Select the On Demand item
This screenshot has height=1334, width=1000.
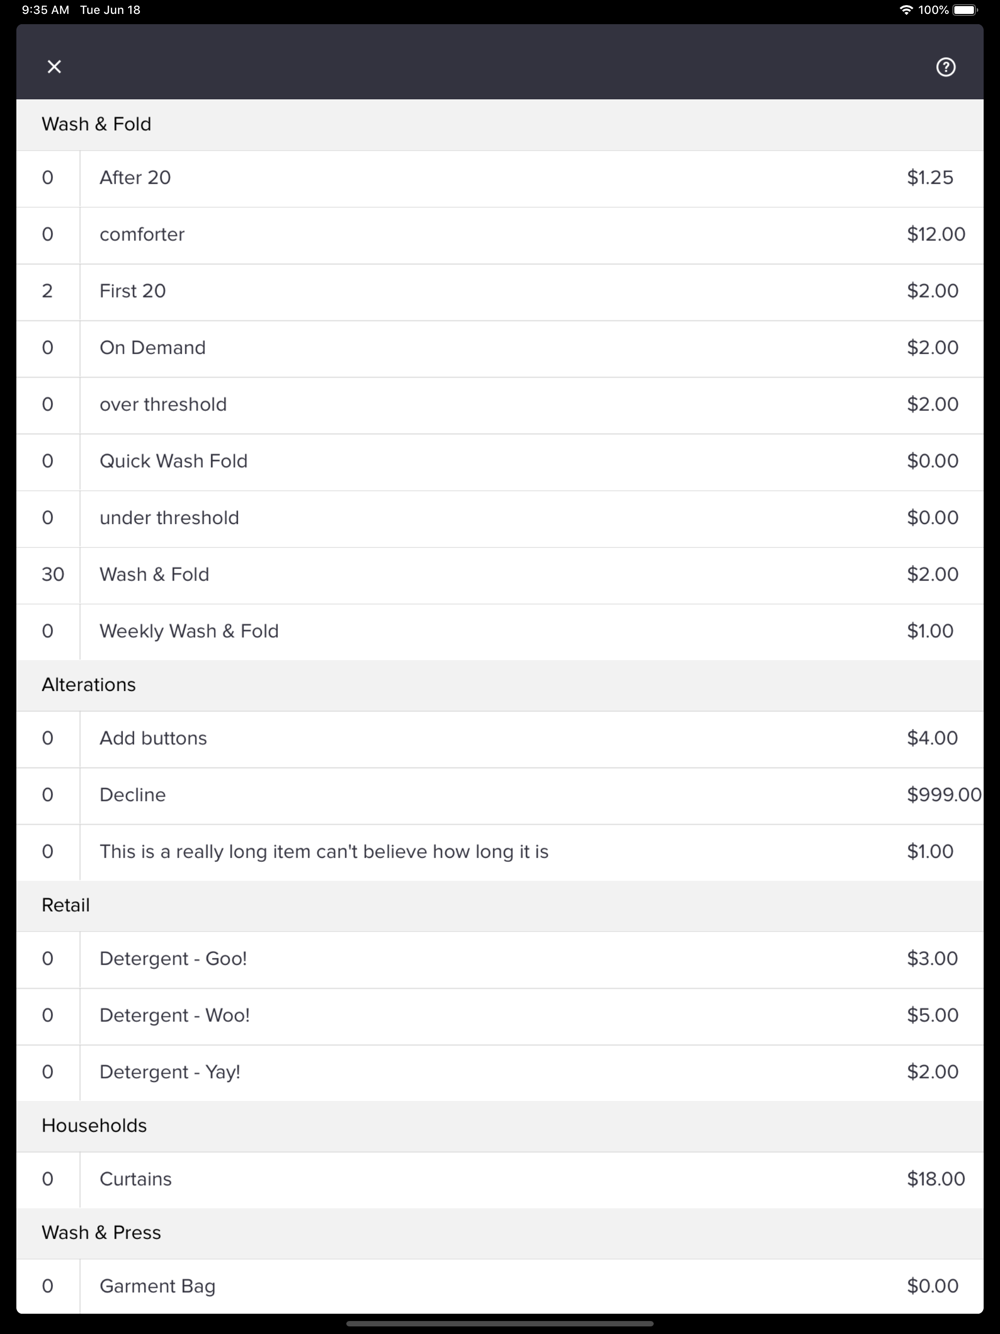click(x=500, y=348)
